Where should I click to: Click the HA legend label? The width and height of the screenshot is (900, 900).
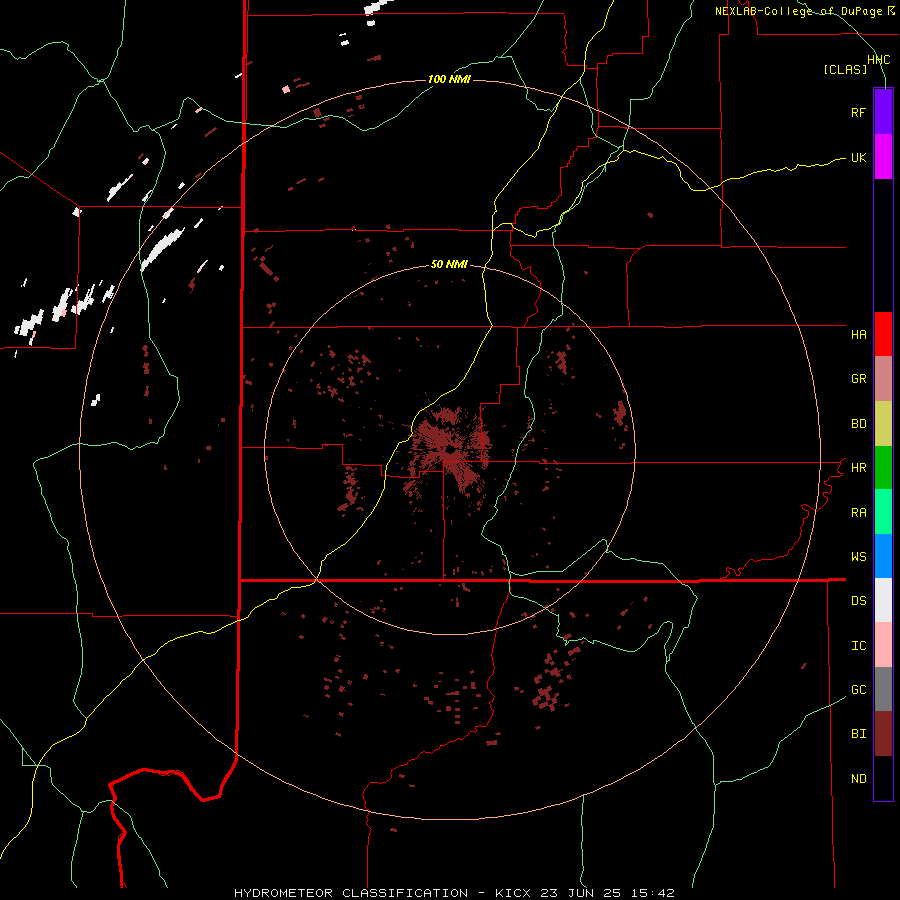(858, 334)
